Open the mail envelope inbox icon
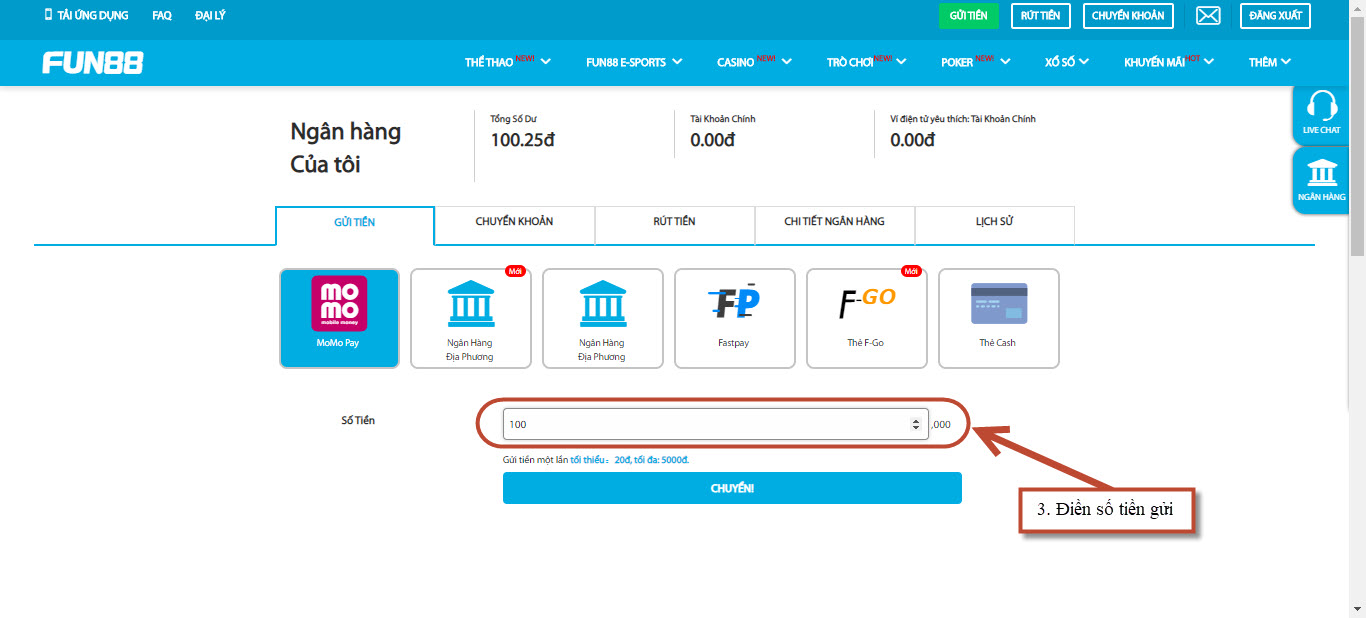Image resolution: width=1366 pixels, height=618 pixels. [x=1208, y=16]
